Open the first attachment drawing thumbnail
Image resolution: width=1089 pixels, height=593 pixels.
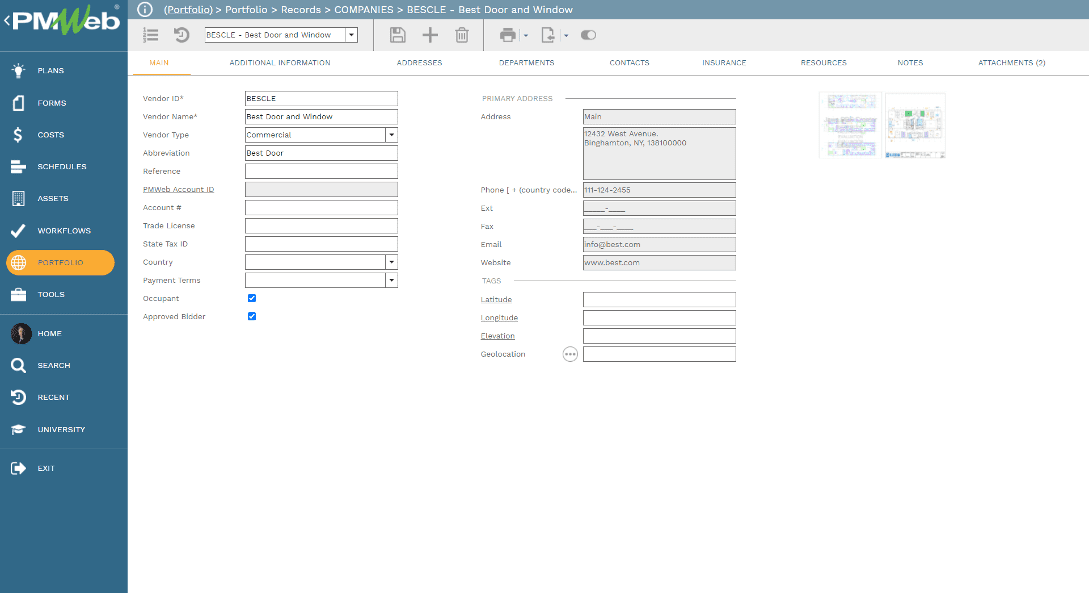849,126
